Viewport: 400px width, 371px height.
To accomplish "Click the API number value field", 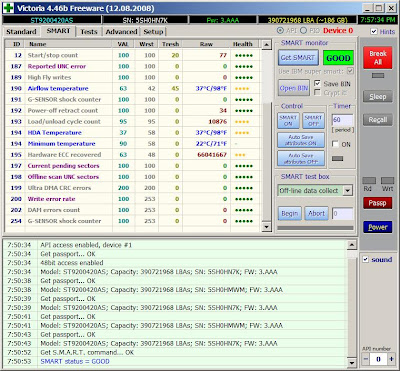I will tap(378, 359).
